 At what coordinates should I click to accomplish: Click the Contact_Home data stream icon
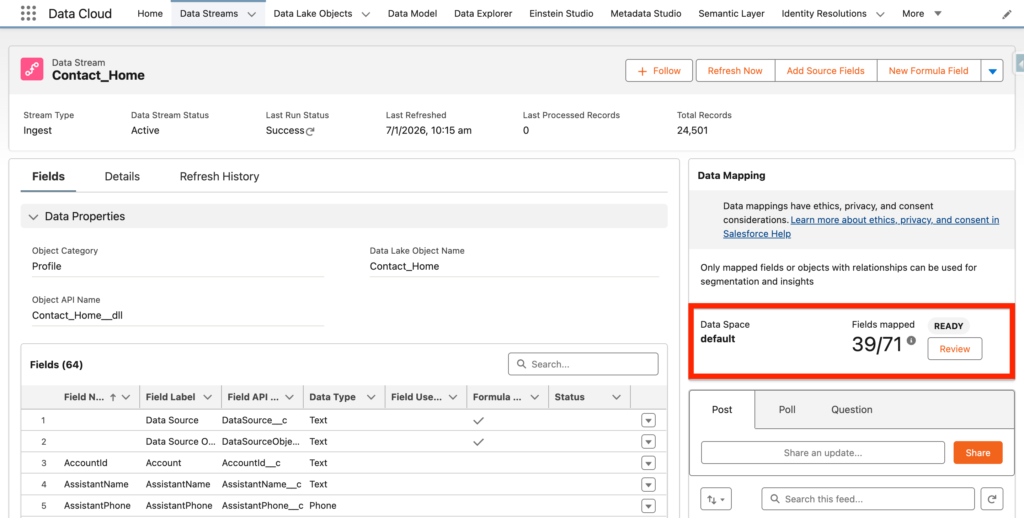click(x=33, y=69)
